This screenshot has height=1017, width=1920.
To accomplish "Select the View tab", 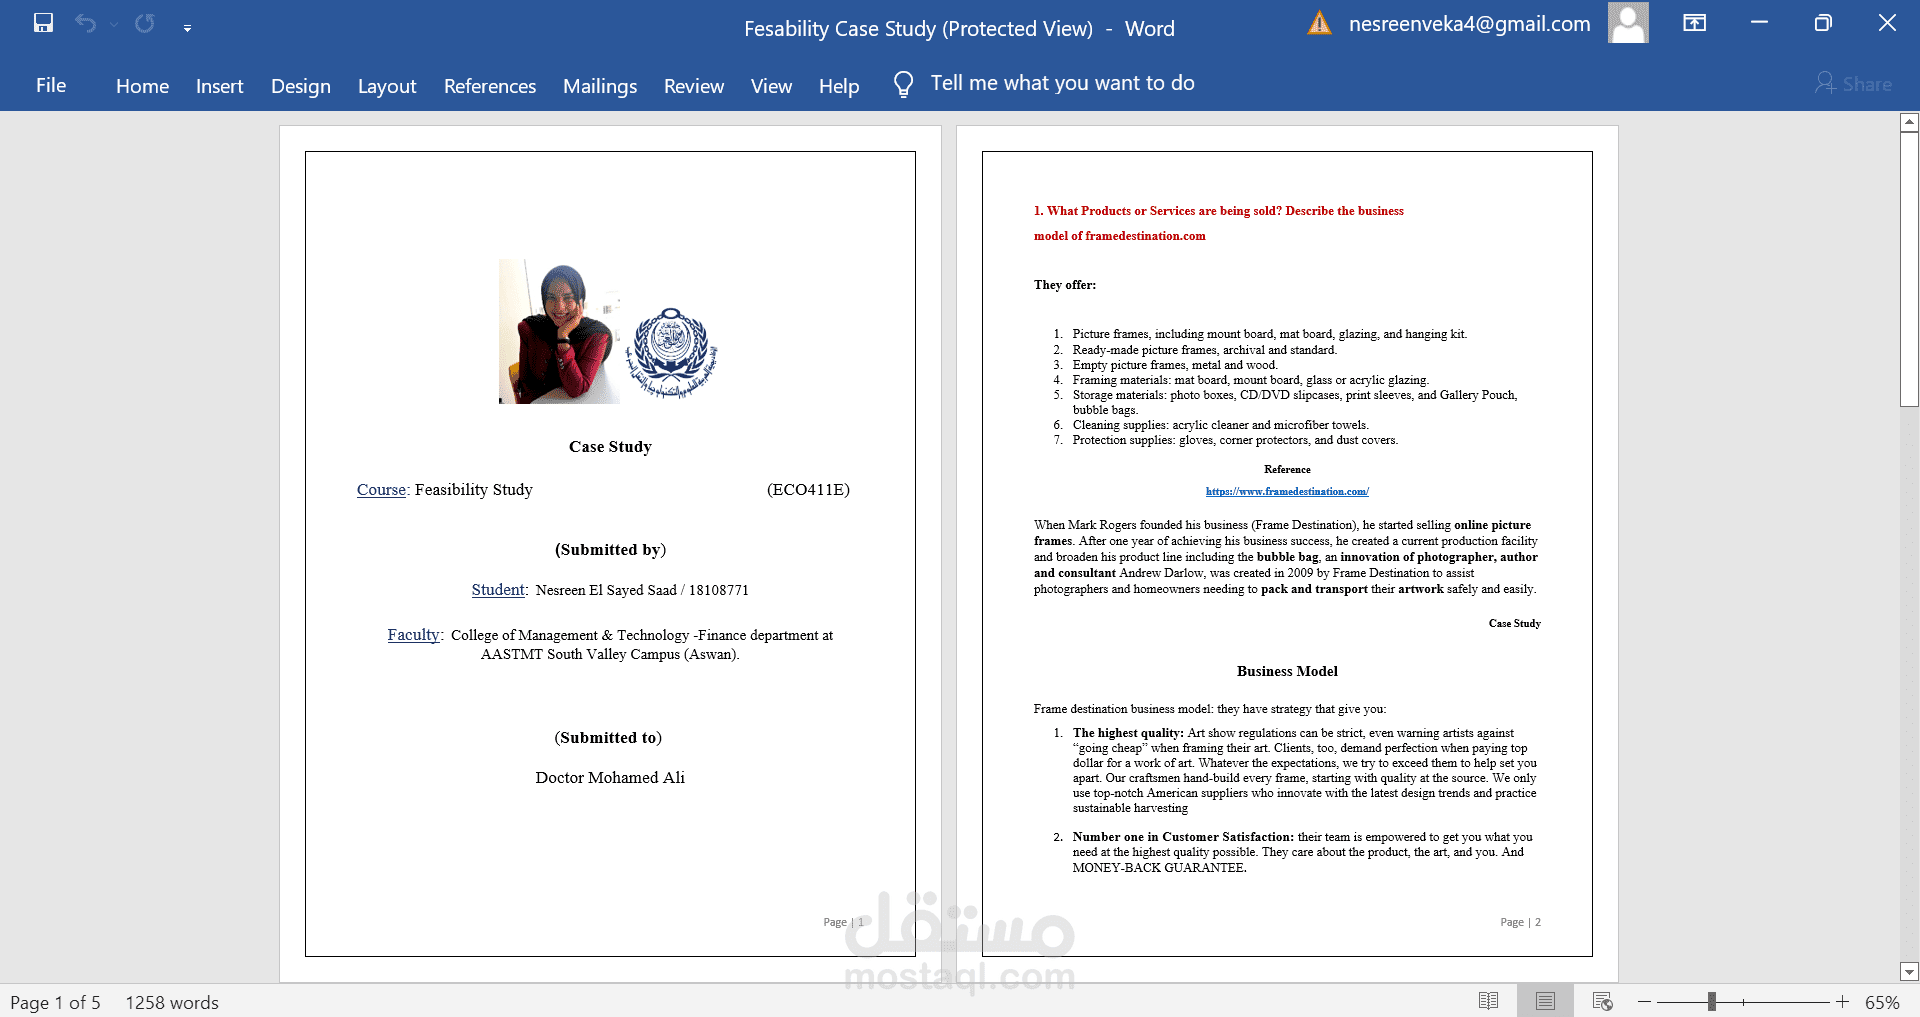I will click(771, 86).
